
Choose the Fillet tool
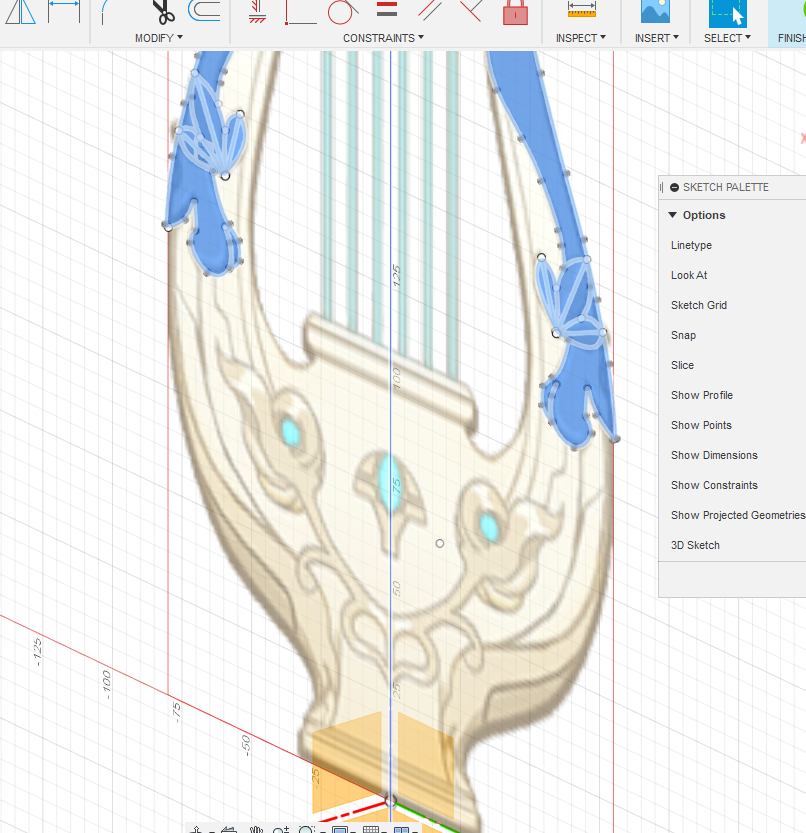click(x=106, y=12)
